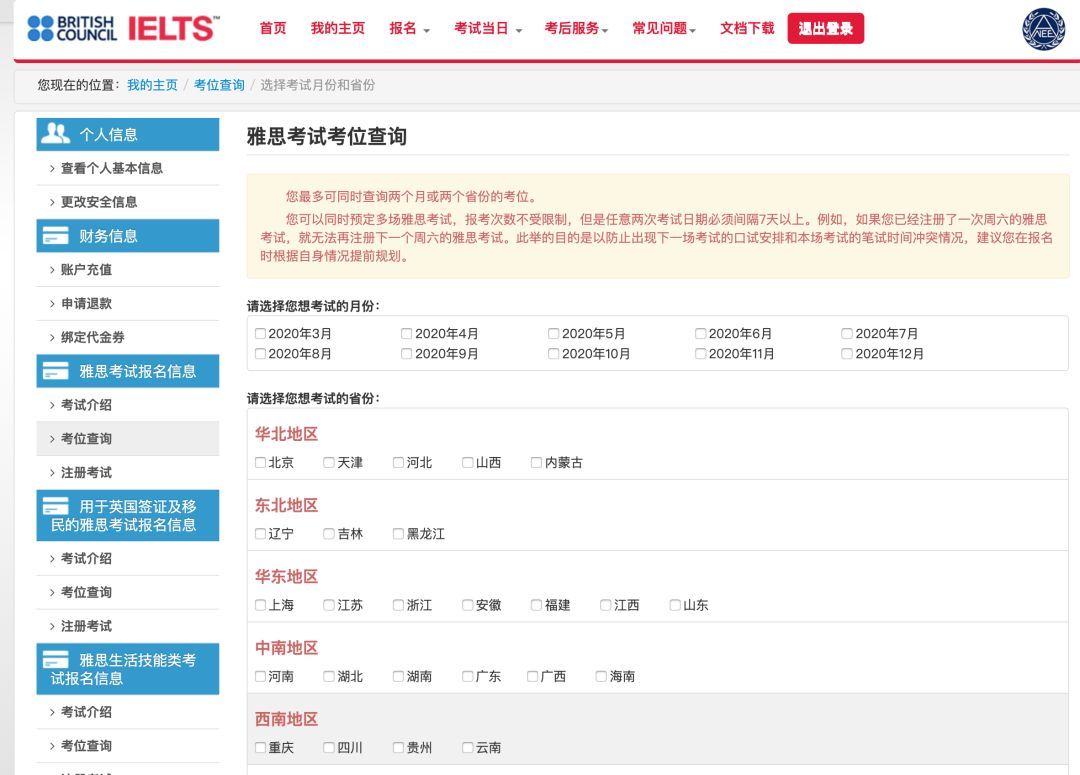1080x775 pixels.
Task: Click the 雅思考试报名信息 section icon
Action: click(x=56, y=371)
